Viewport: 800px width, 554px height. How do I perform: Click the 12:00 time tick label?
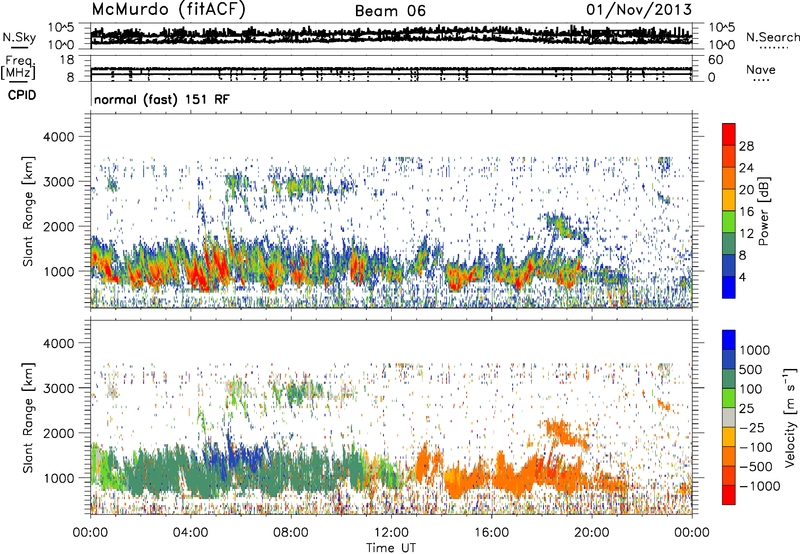[x=391, y=533]
